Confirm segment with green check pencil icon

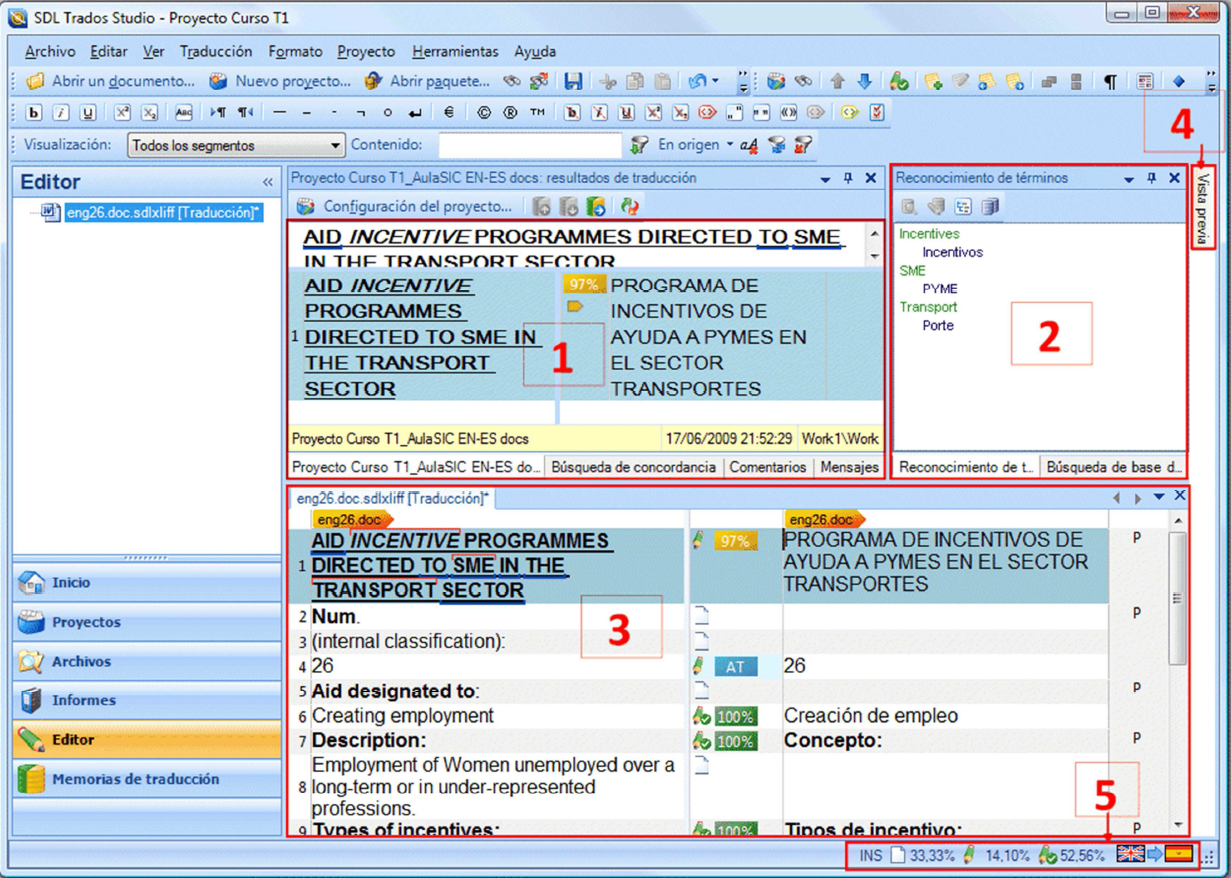tap(899, 81)
